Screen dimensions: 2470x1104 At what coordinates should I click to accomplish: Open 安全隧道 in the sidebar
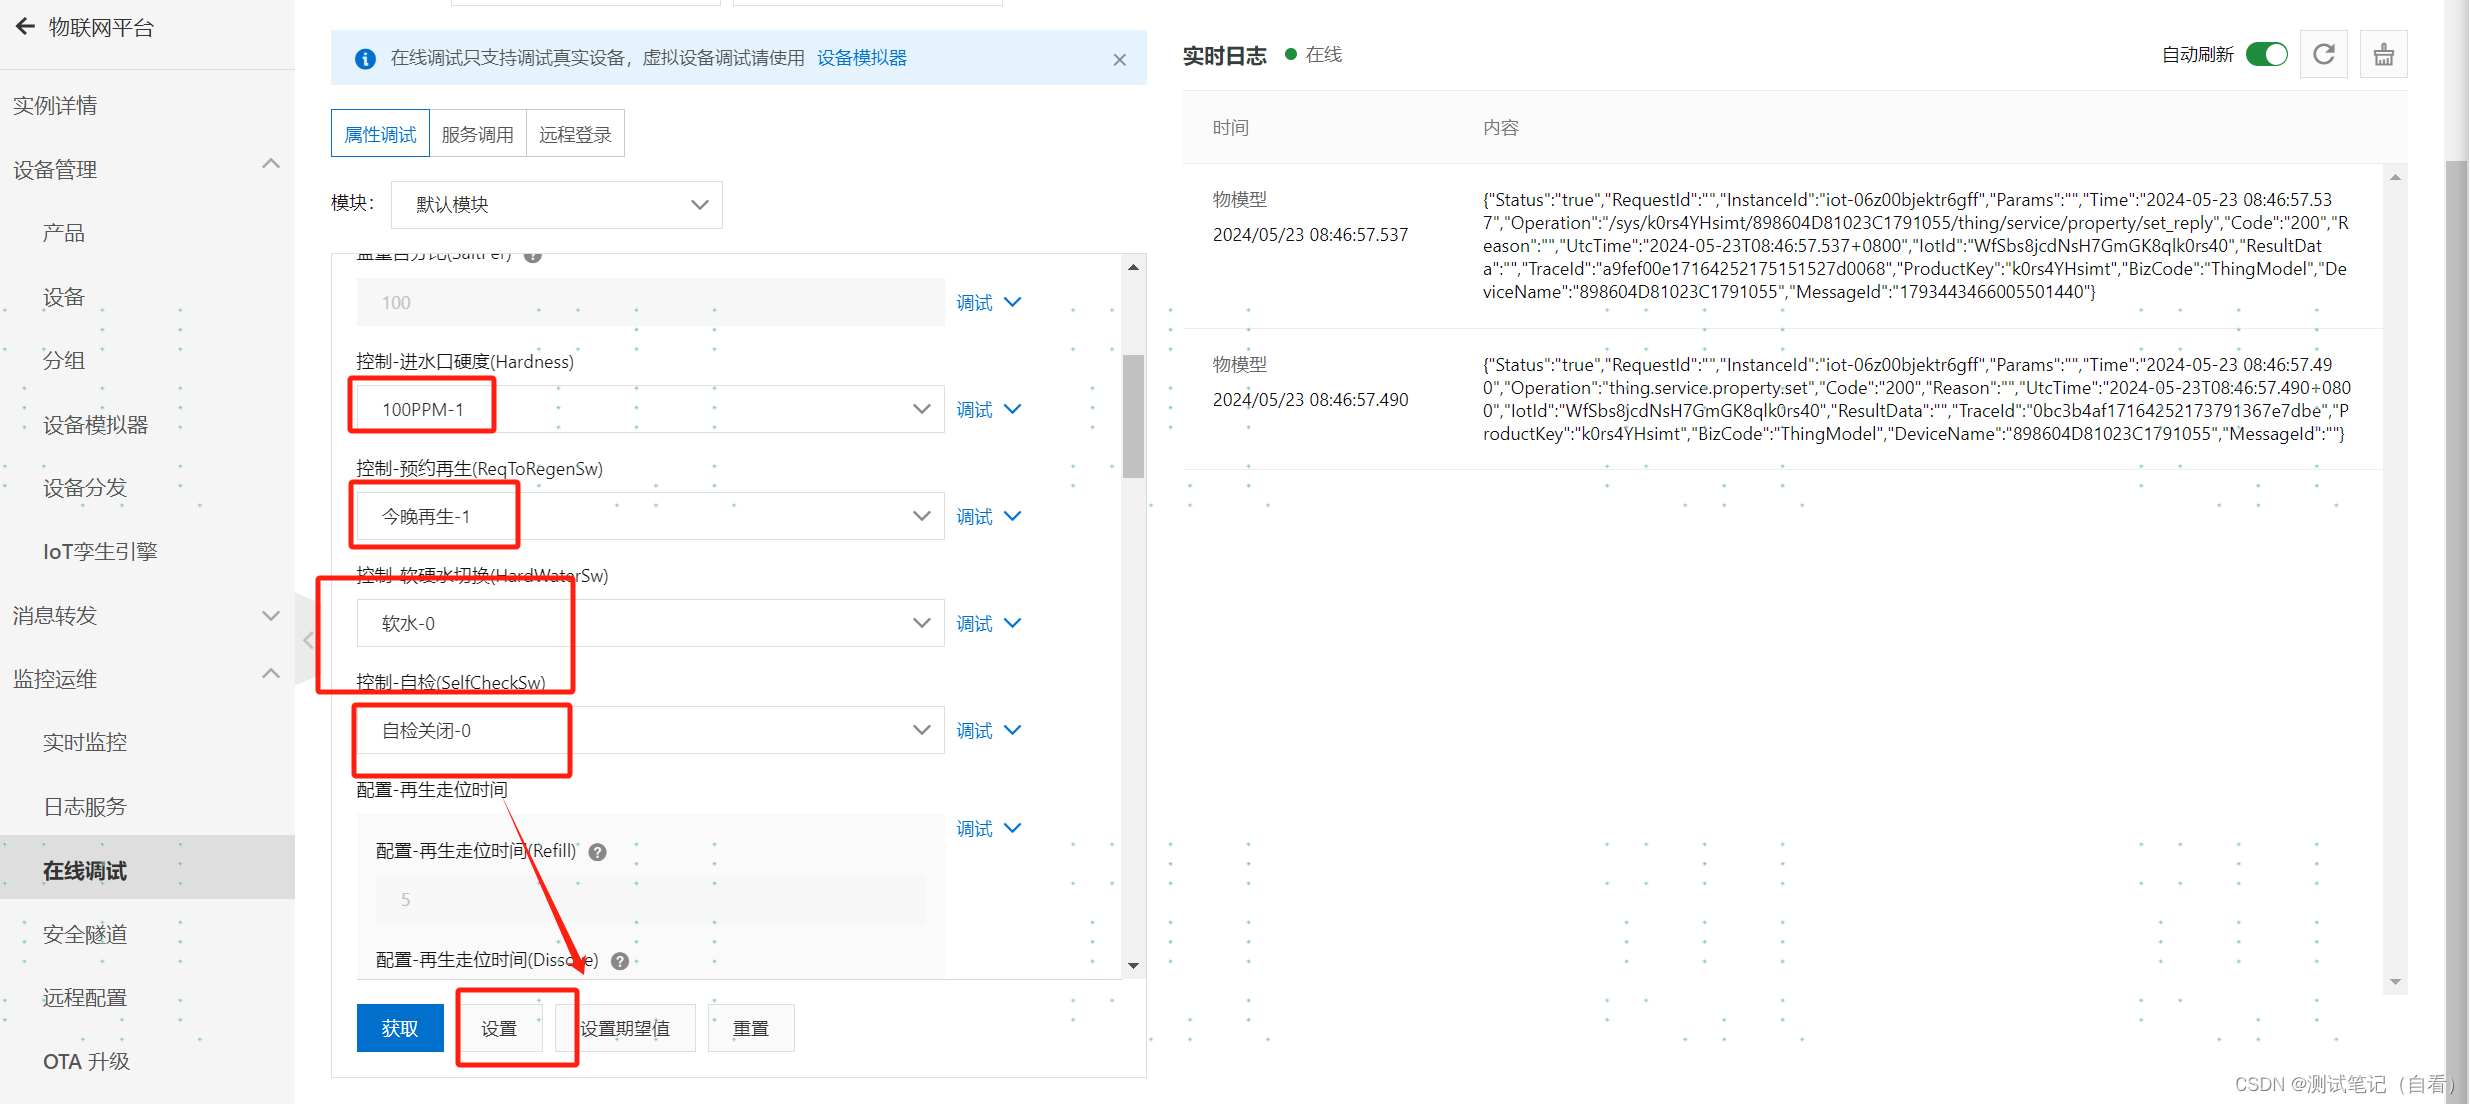pos(85,934)
